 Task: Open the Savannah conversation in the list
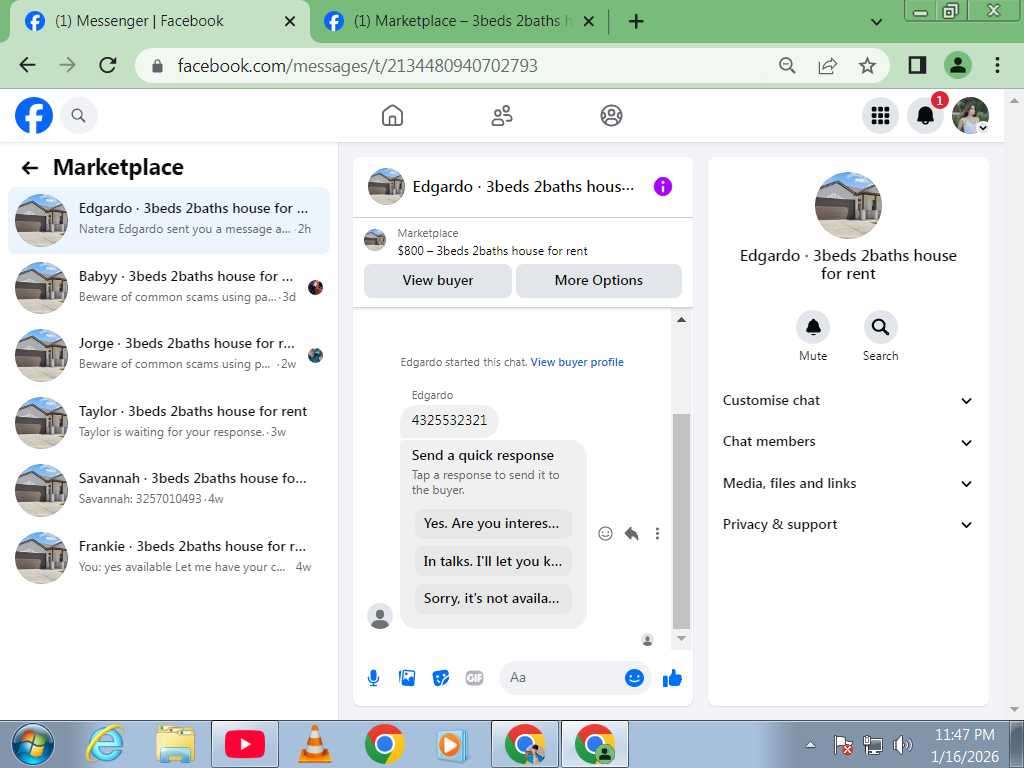point(168,490)
